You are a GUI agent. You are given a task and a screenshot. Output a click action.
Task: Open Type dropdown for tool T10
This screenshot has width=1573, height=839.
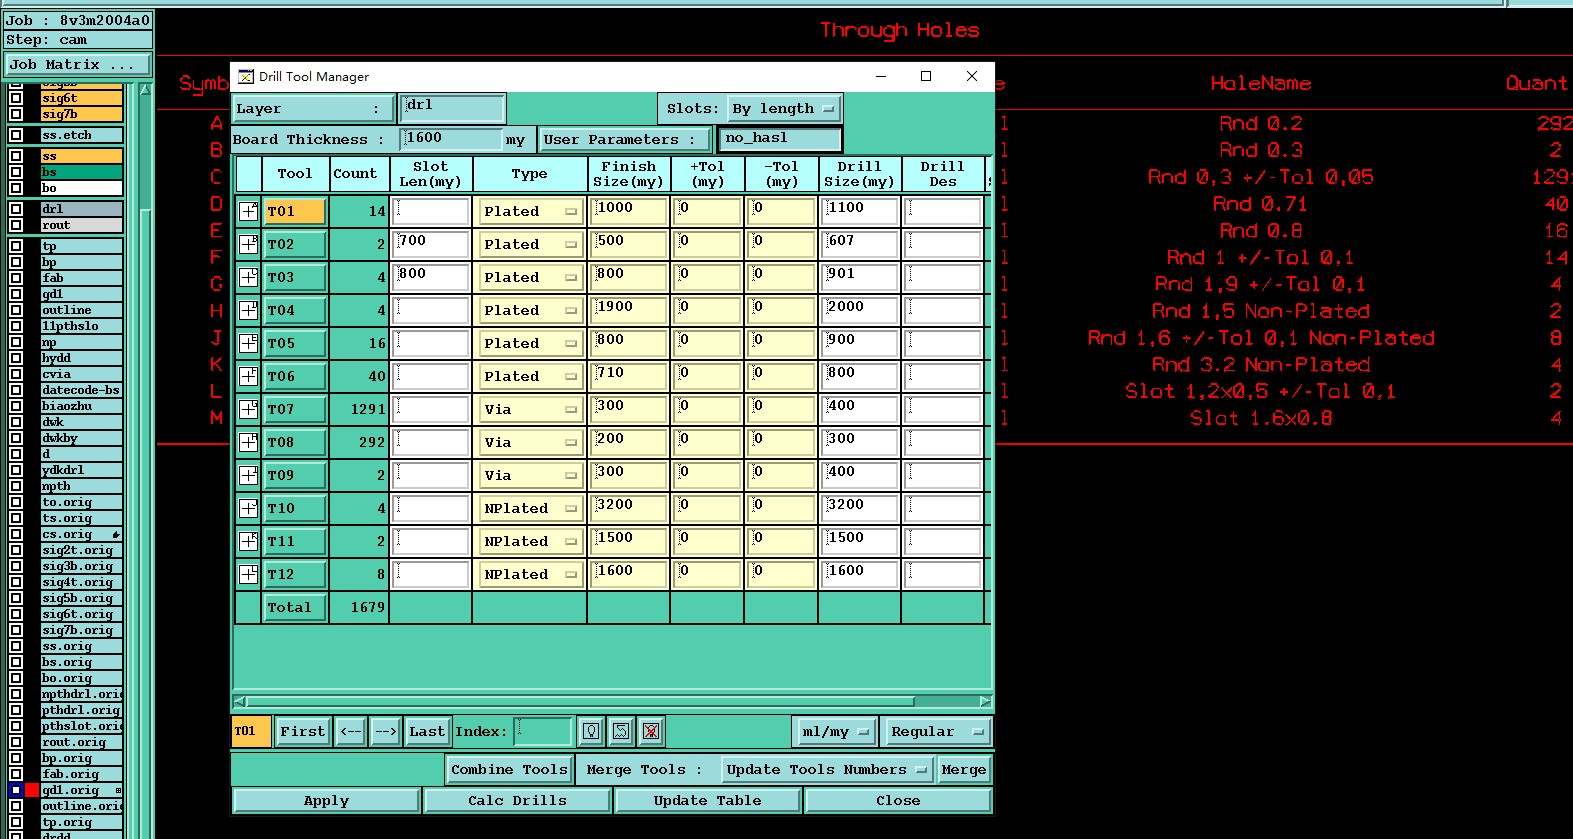530,508
